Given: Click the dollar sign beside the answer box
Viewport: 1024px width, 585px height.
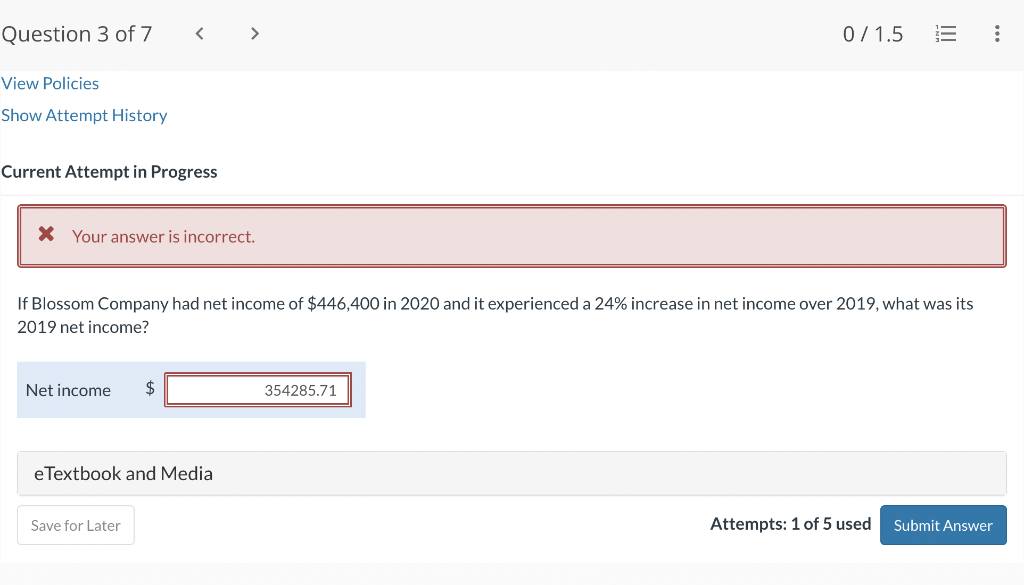Looking at the screenshot, I should (150, 389).
